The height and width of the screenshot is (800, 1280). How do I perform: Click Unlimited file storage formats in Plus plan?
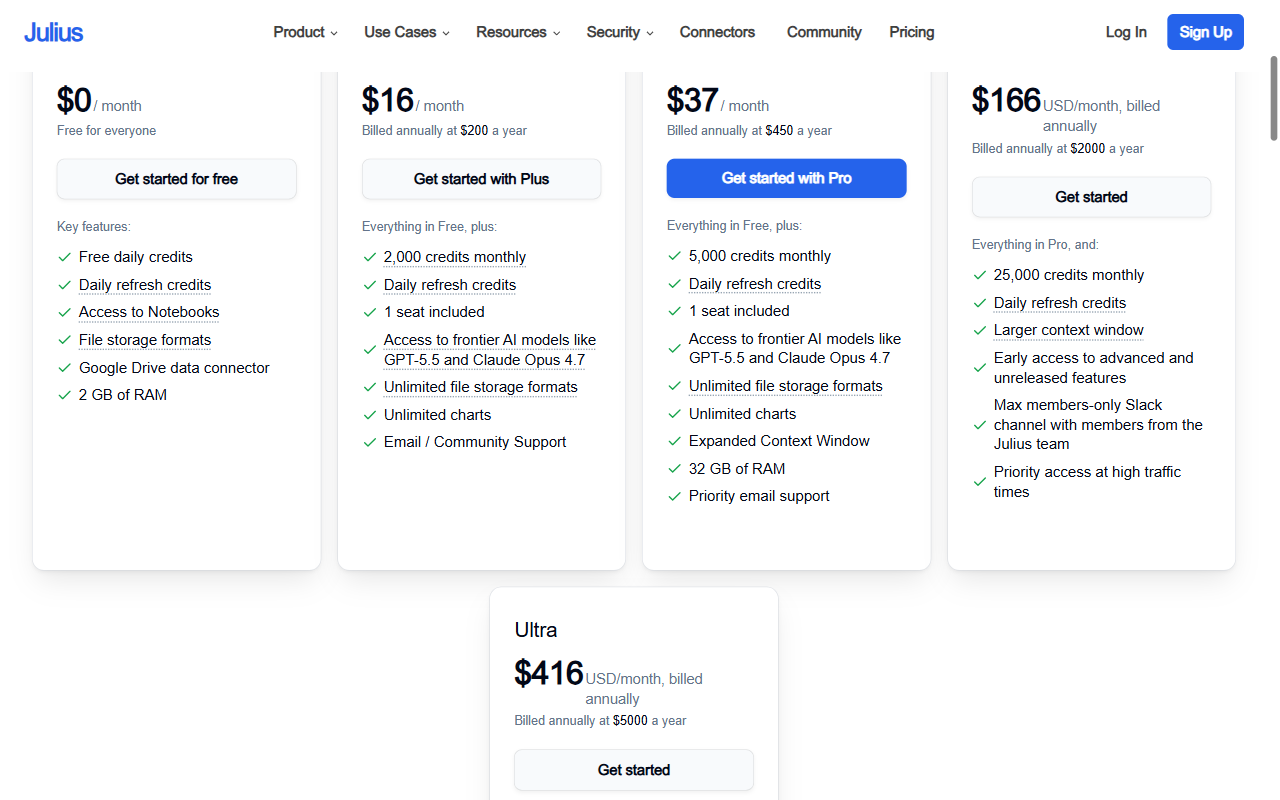pos(481,387)
